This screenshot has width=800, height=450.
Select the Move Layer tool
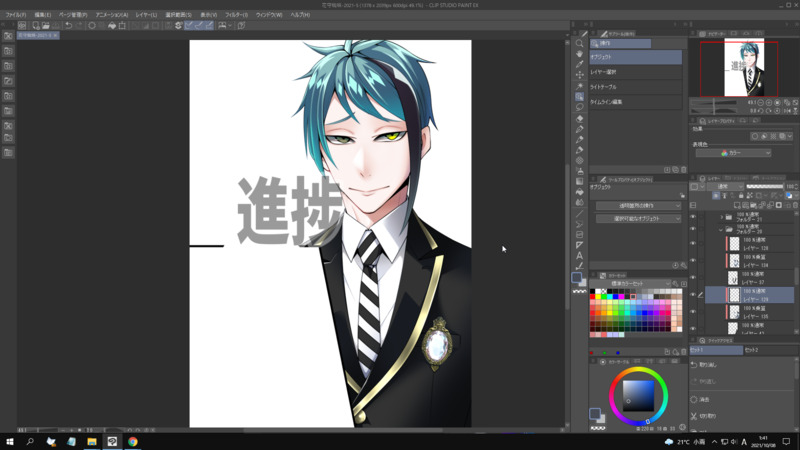(580, 75)
